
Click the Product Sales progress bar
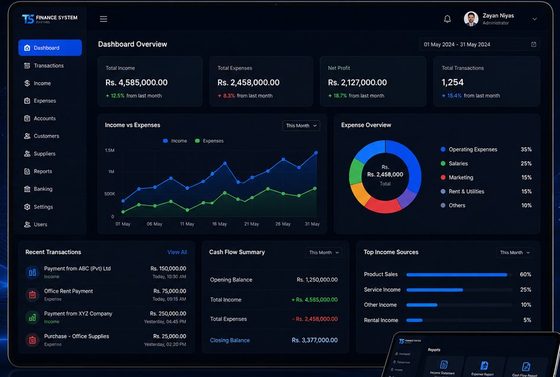click(459, 275)
